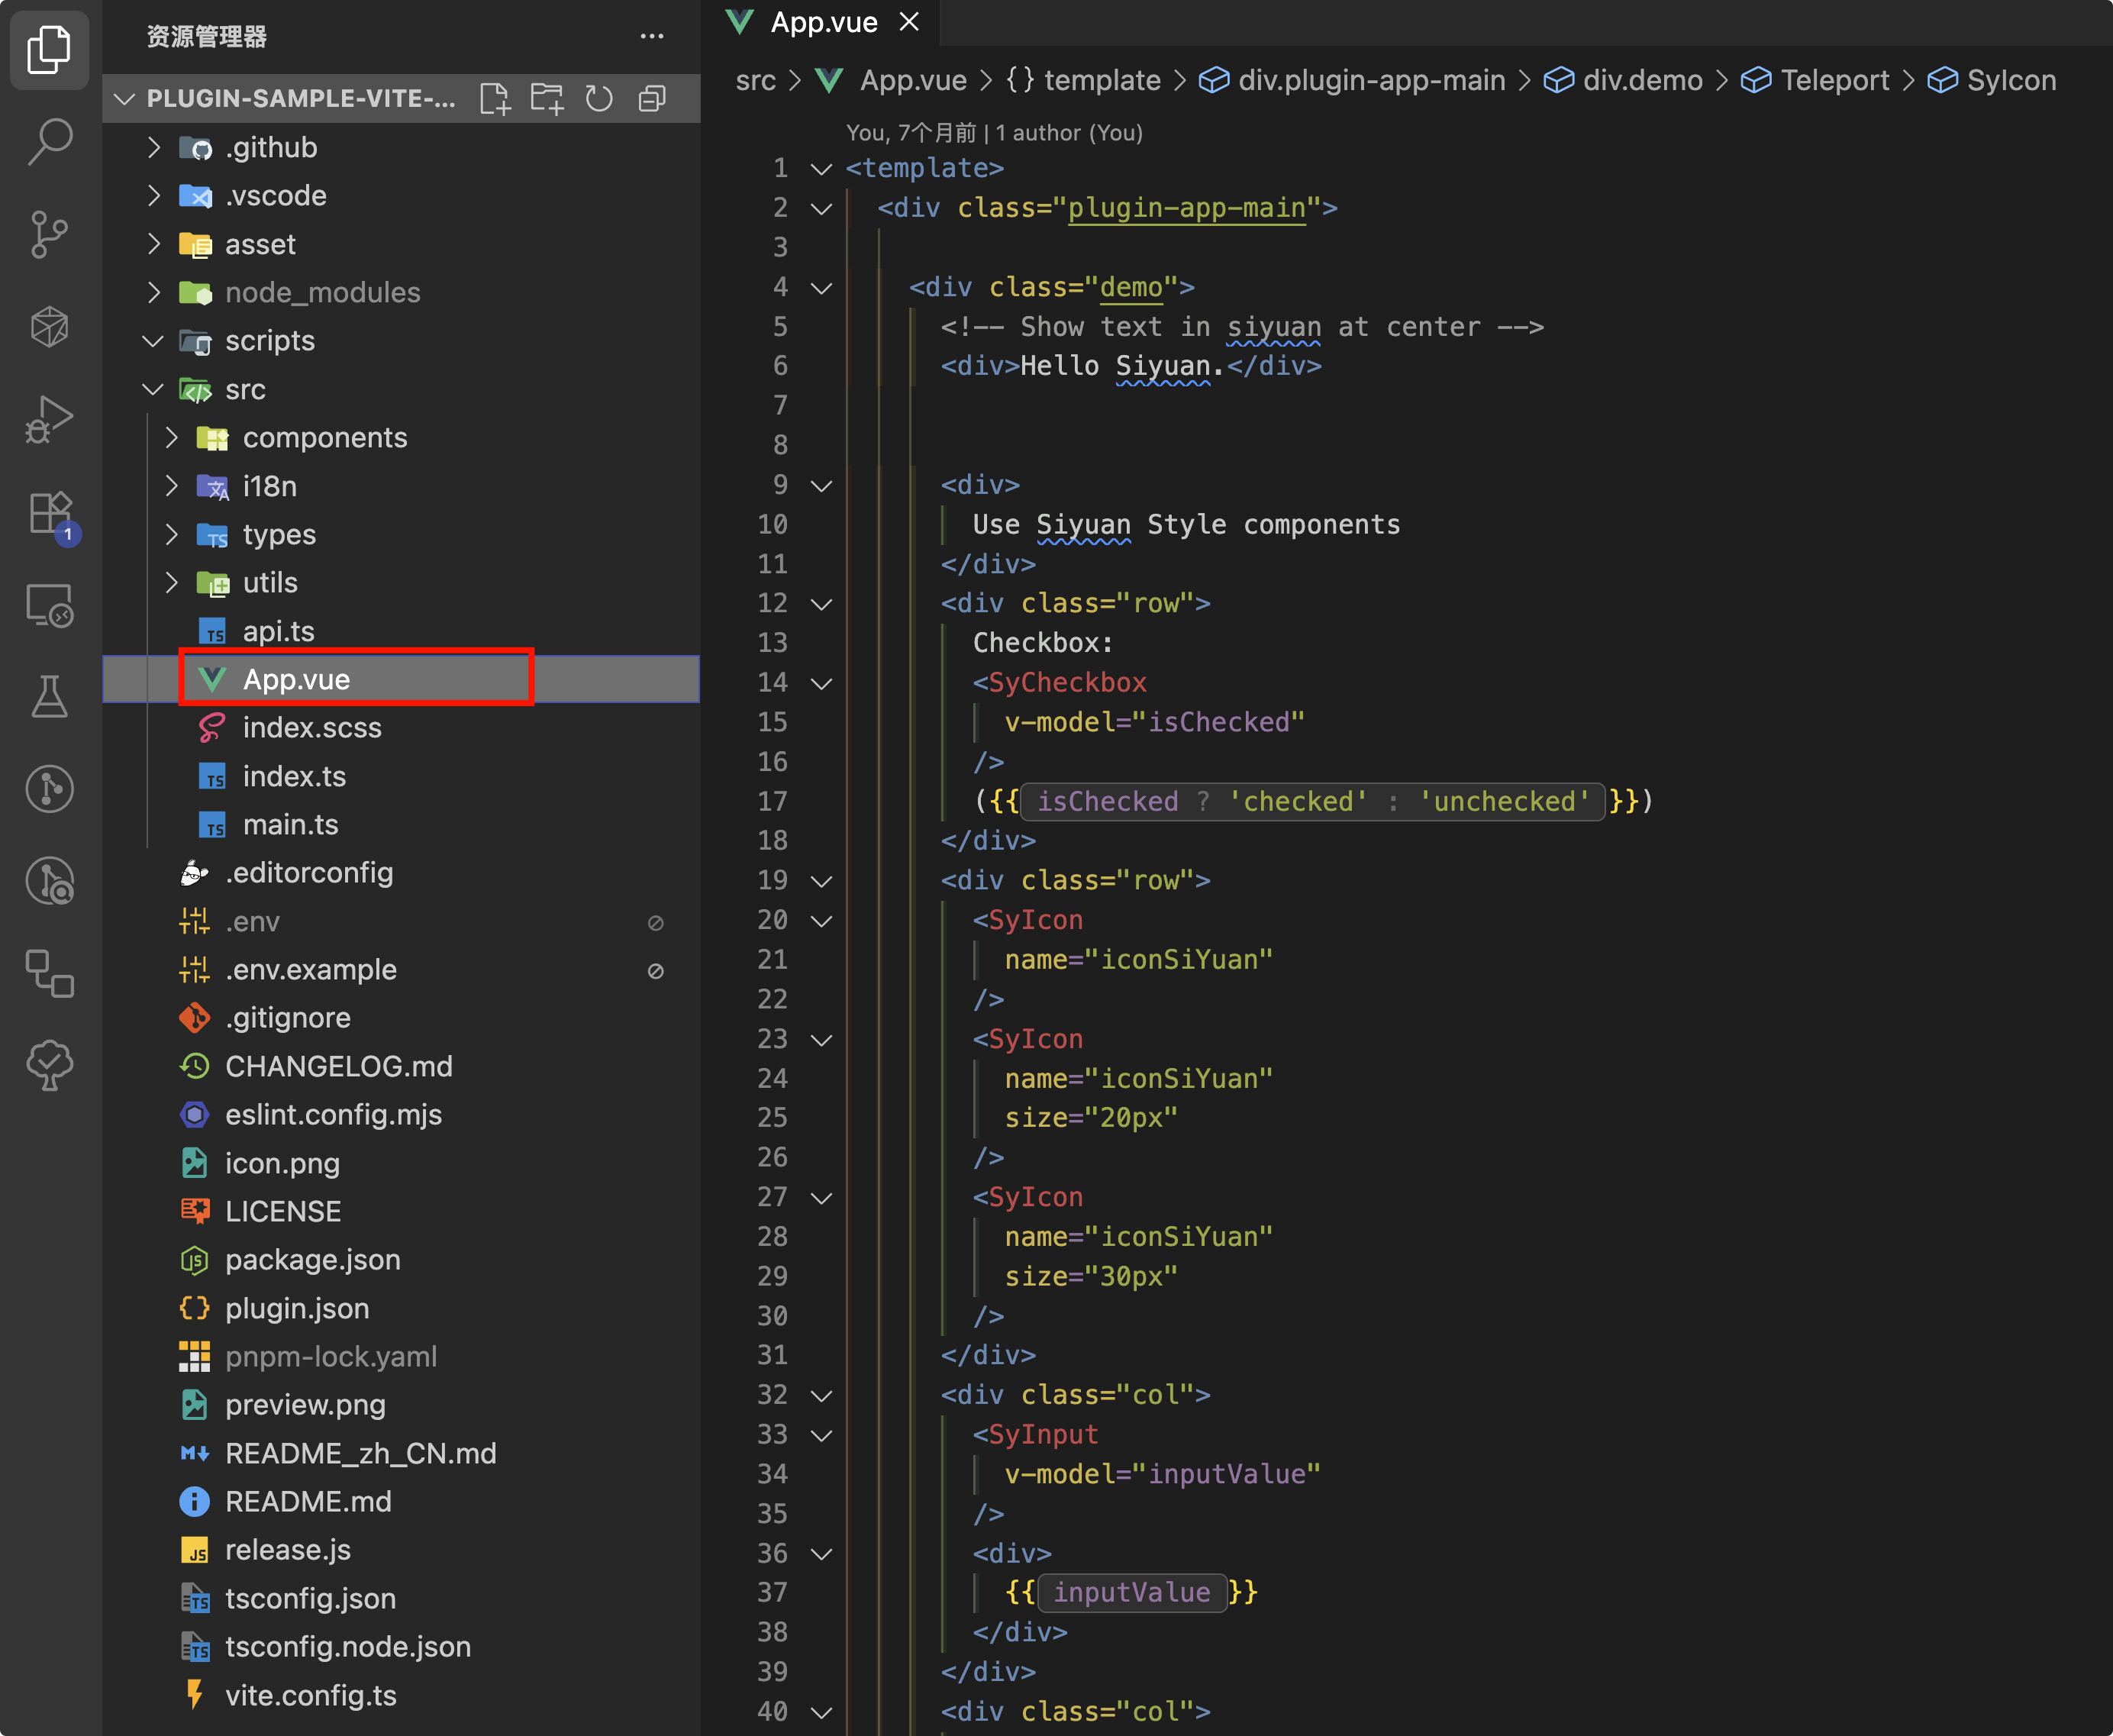Fold the div.col block at line 32
2113x1736 pixels.
click(x=821, y=1395)
